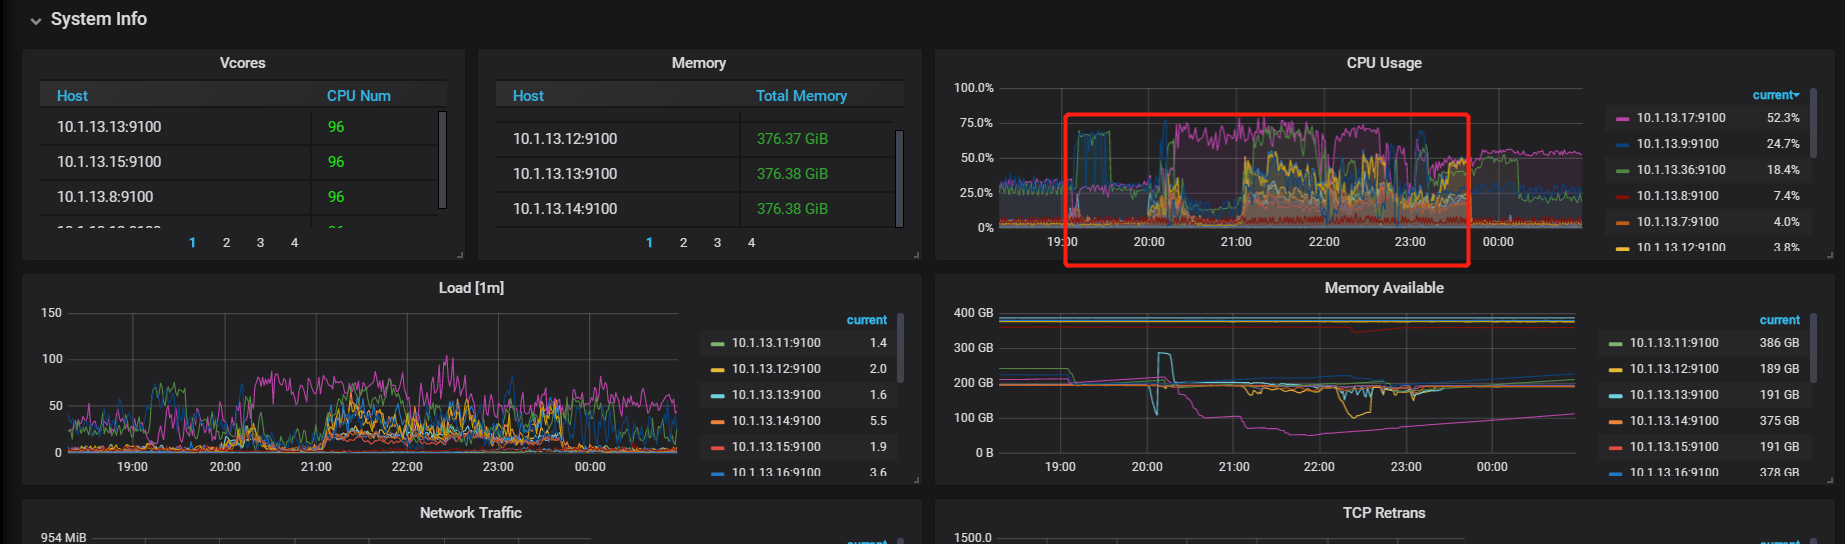1845x544 pixels.
Task: Click Vcores table vertical scrollbar
Action: [x=442, y=160]
